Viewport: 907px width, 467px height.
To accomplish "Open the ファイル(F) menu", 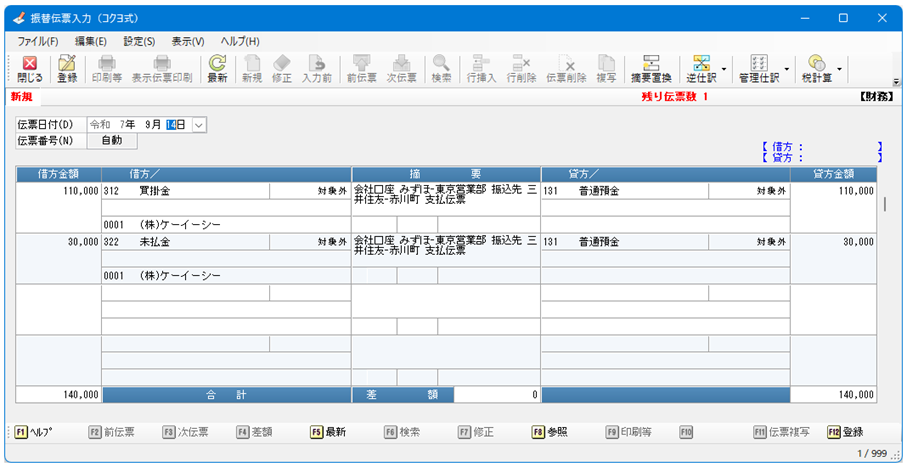I will click(38, 41).
